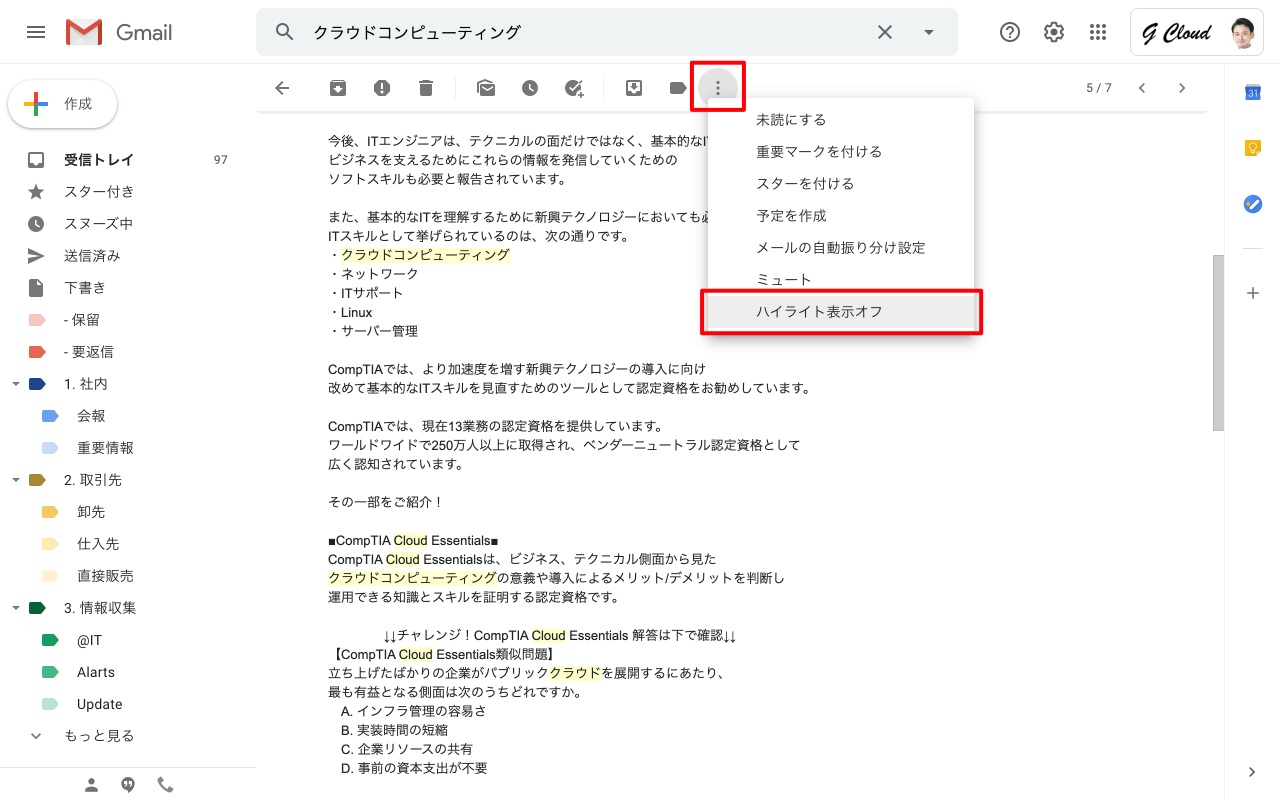Click the 5 / 7 message counter
The width and height of the screenshot is (1280, 800).
click(x=1099, y=88)
